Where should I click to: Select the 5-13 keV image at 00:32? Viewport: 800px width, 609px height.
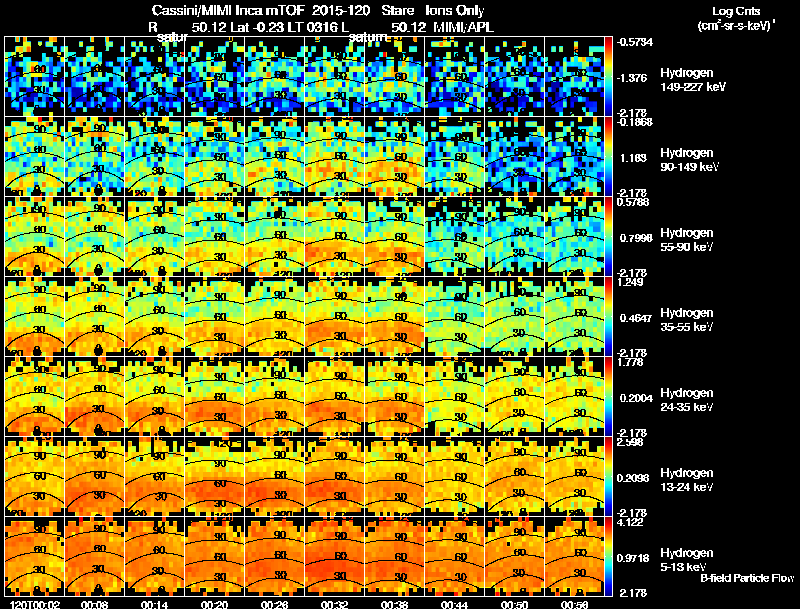click(x=334, y=557)
